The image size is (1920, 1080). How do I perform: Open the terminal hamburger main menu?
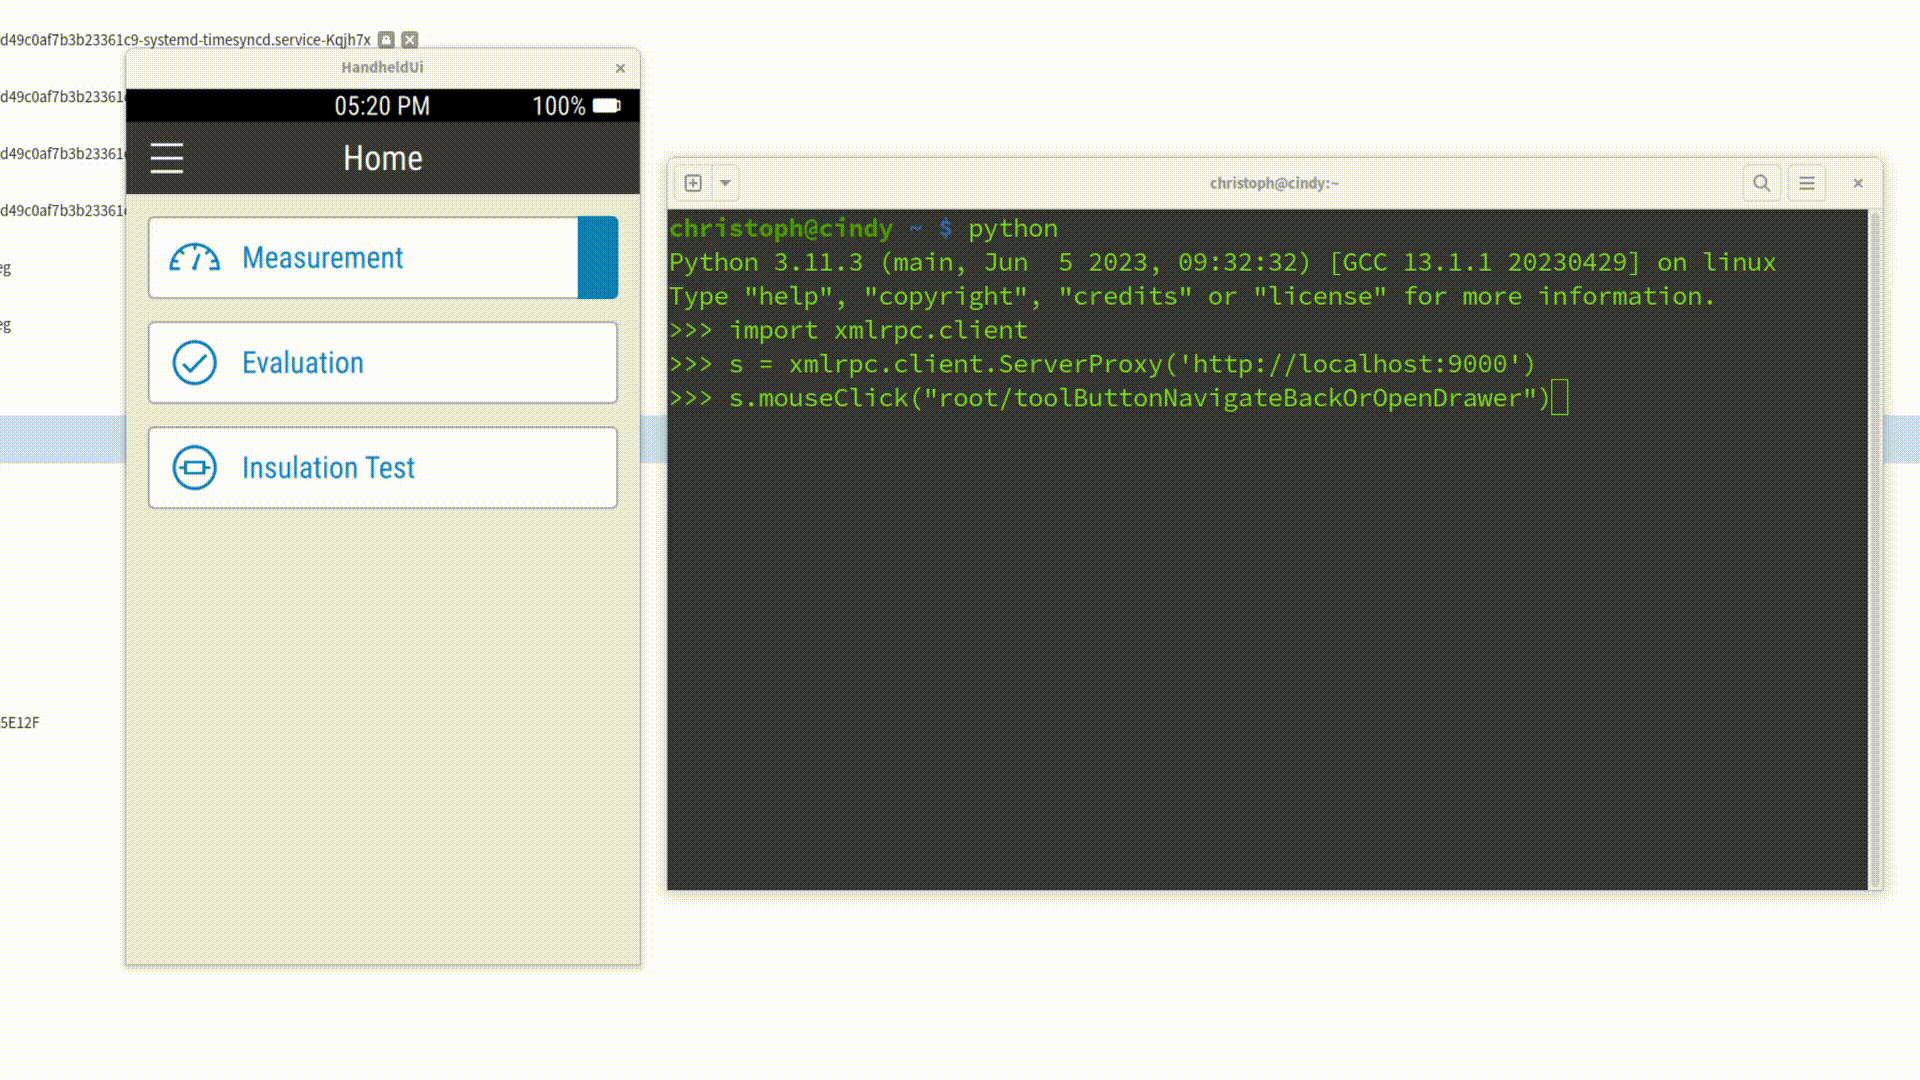click(1806, 183)
